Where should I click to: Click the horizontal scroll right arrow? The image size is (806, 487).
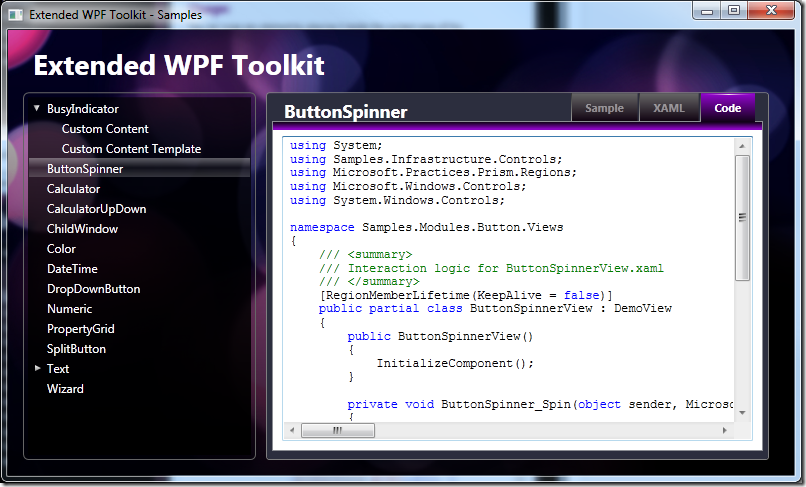[725, 430]
